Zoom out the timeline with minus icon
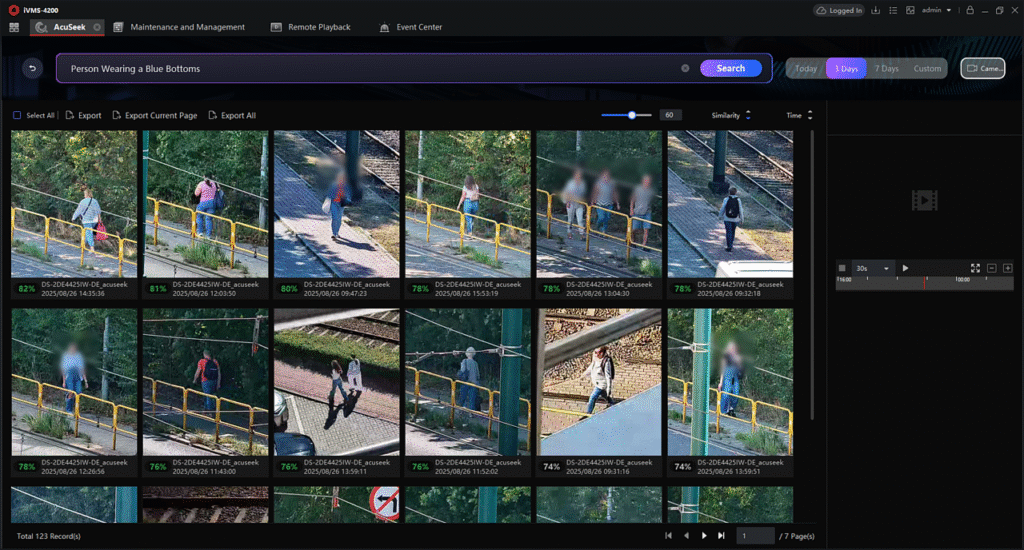Screen dimensions: 1024x550 (x=992, y=268)
